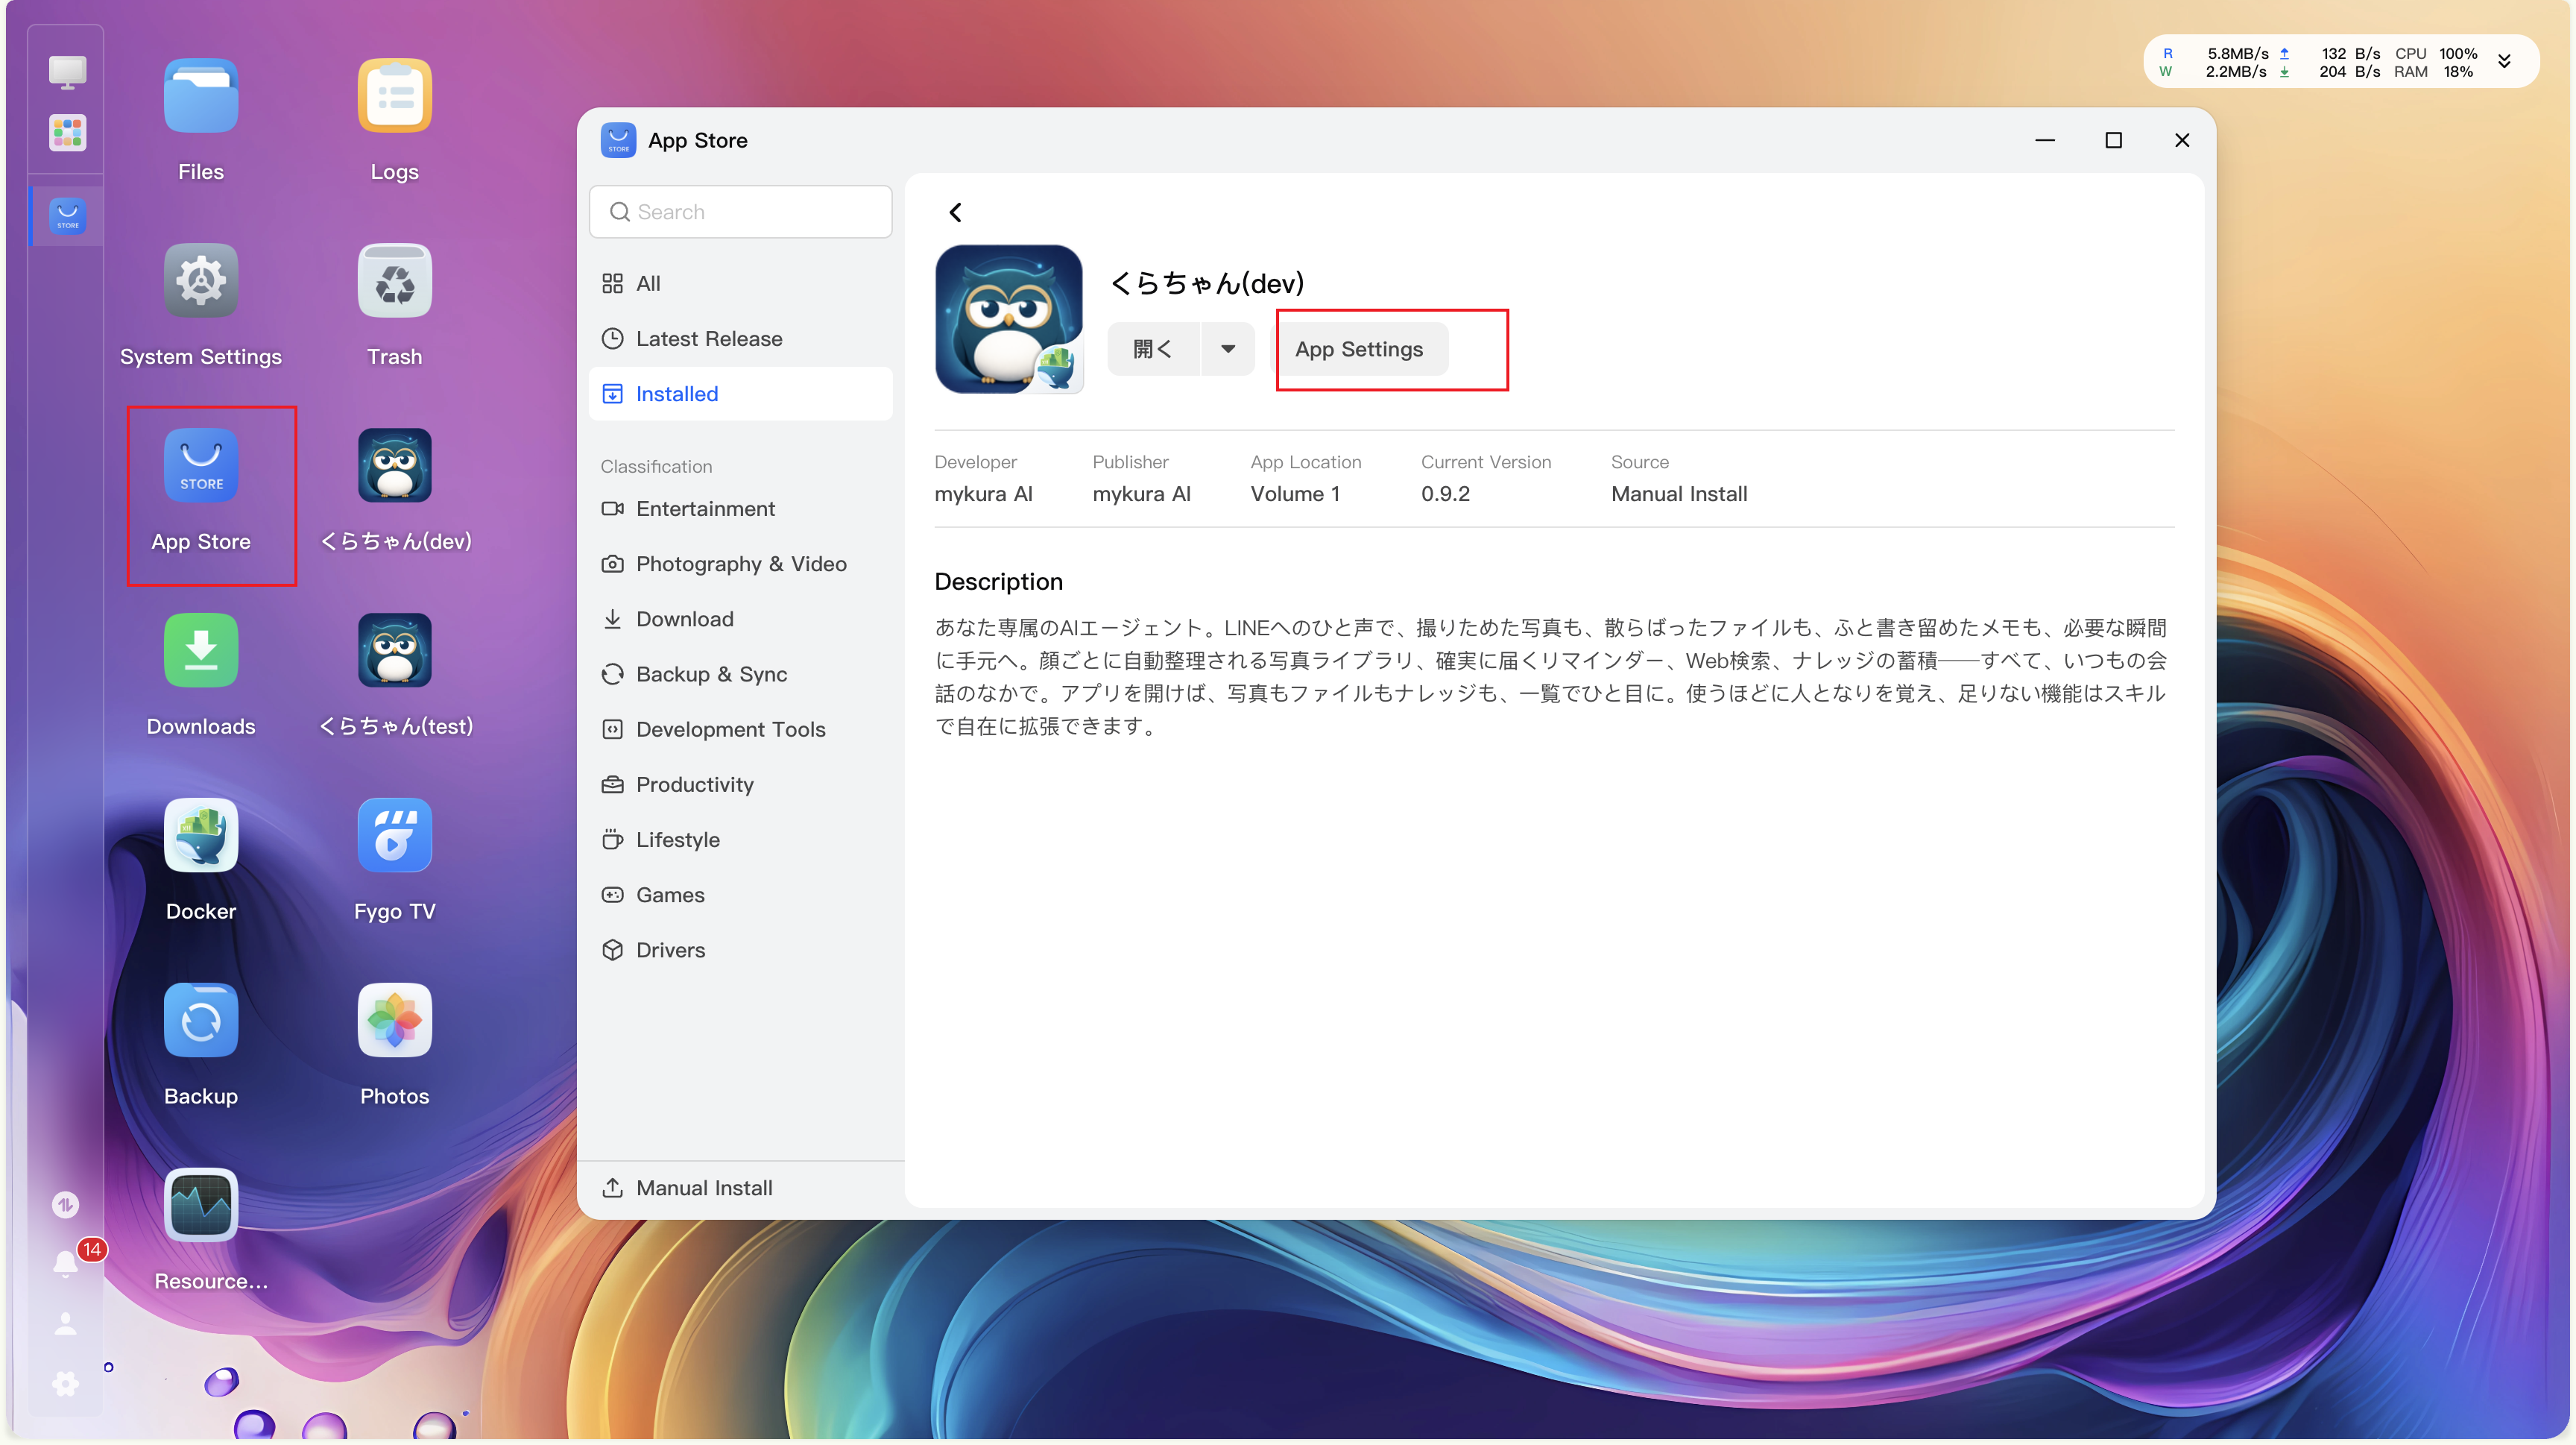Image resolution: width=2576 pixels, height=1445 pixels.
Task: Click the desktop monitor icon in the dock
Action: click(67, 72)
